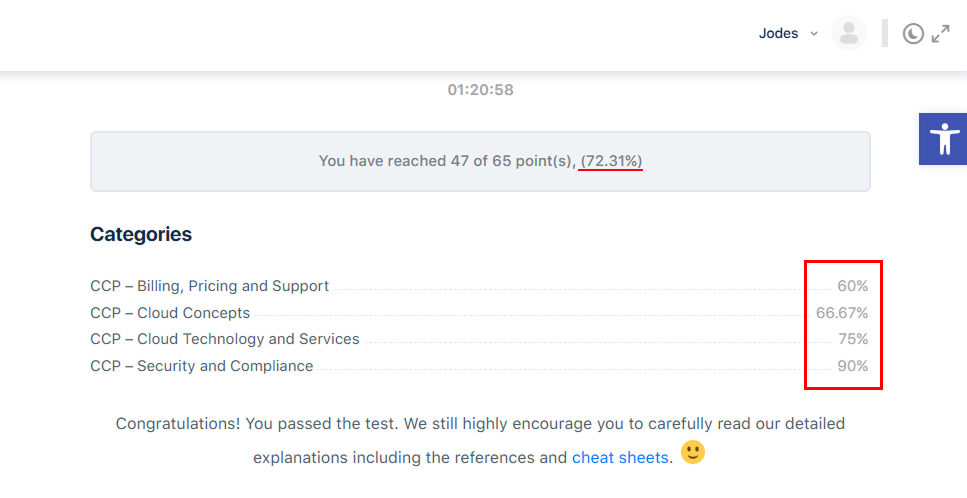Viewport: 967px width, 498px height.
Task: Open the cheat sheets link
Action: click(x=620, y=457)
